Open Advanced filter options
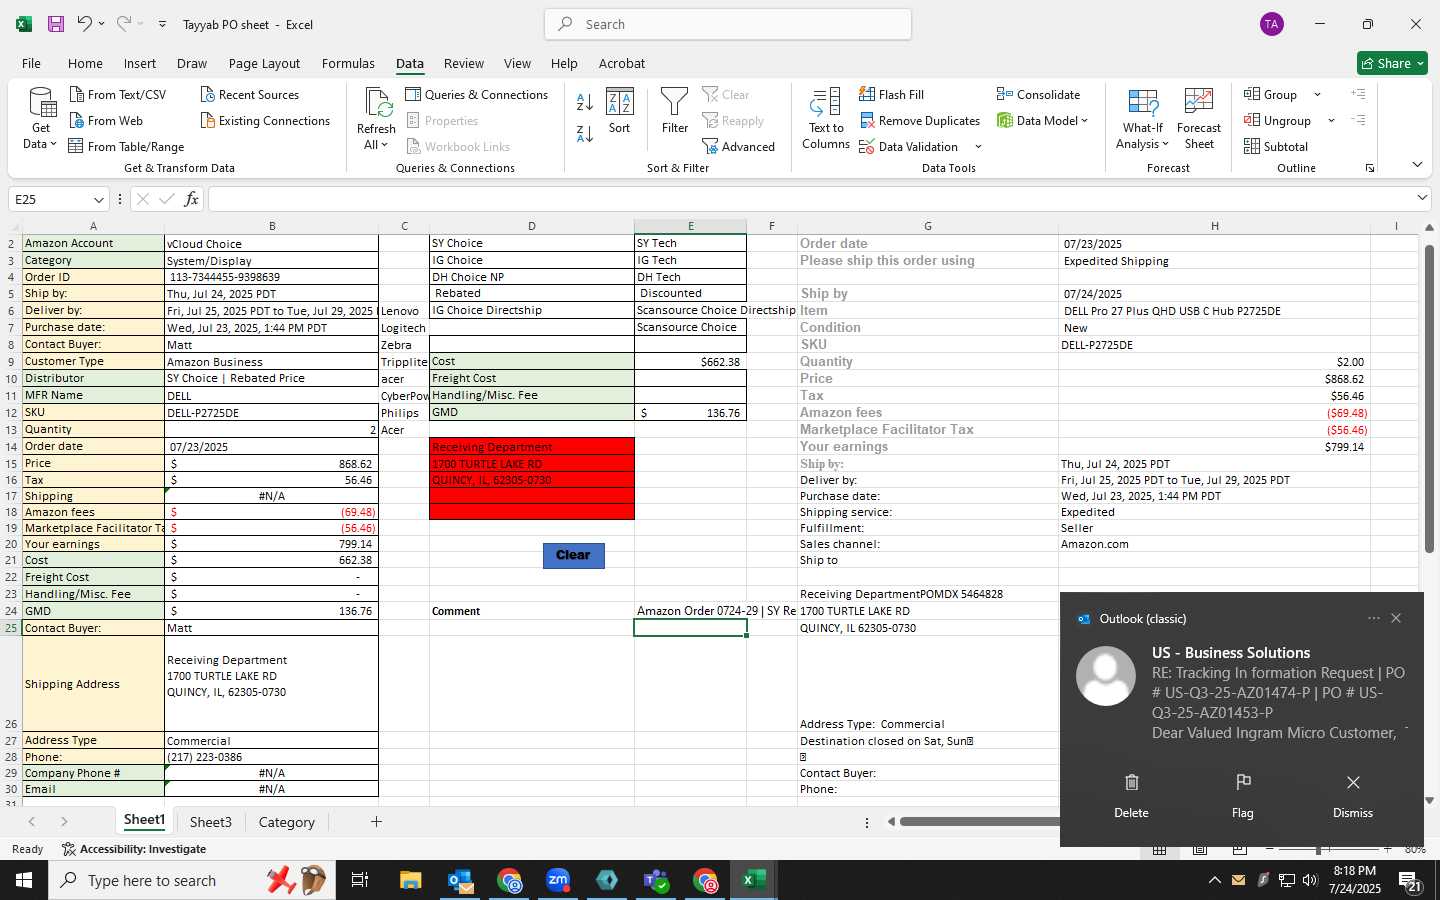1440x900 pixels. [x=738, y=147]
